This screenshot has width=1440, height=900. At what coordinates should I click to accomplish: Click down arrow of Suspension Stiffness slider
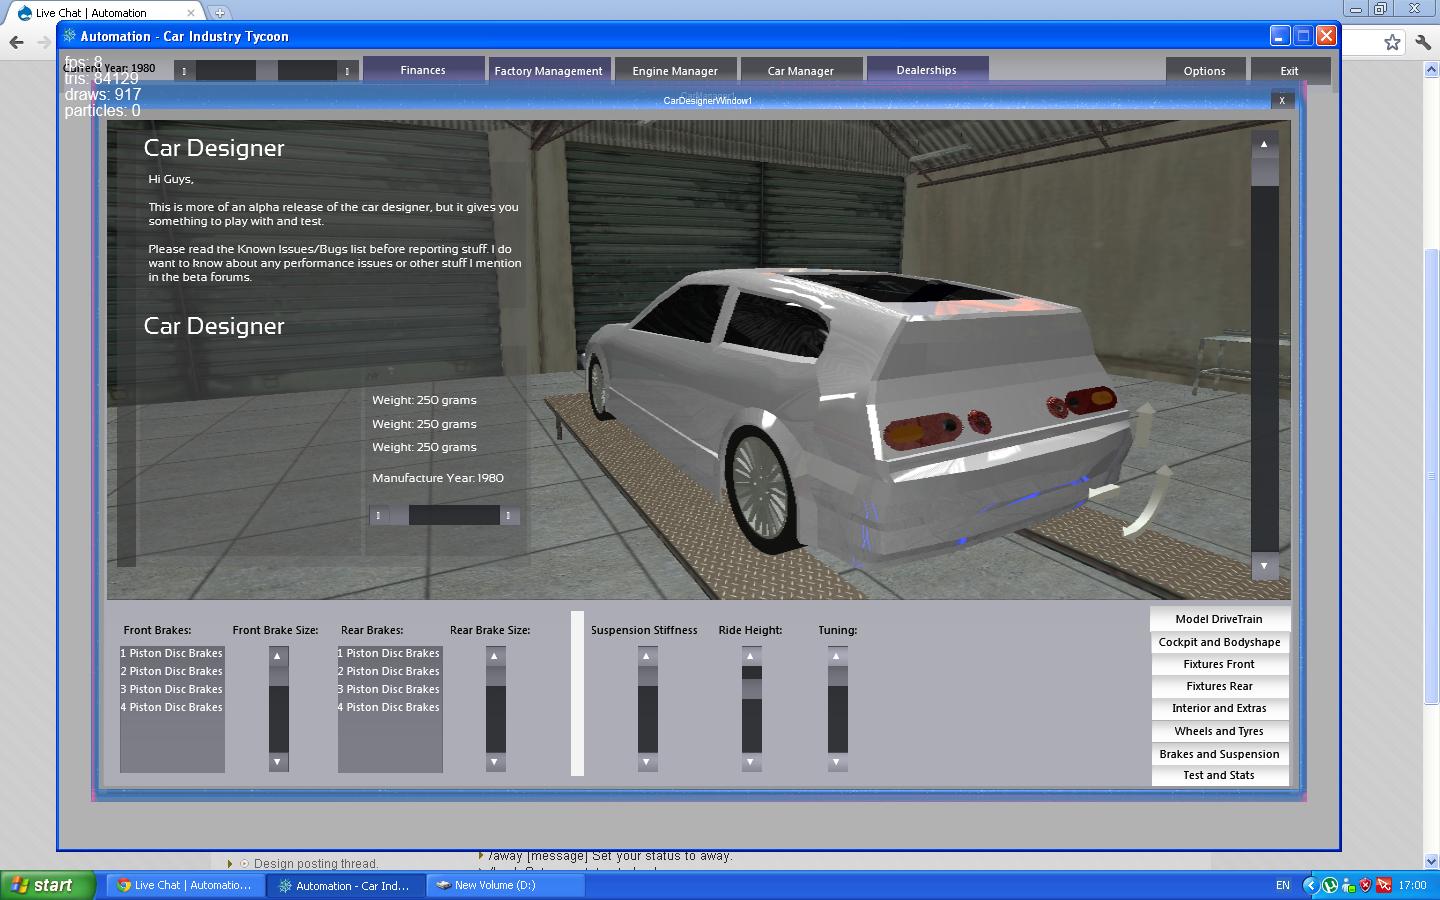click(647, 762)
